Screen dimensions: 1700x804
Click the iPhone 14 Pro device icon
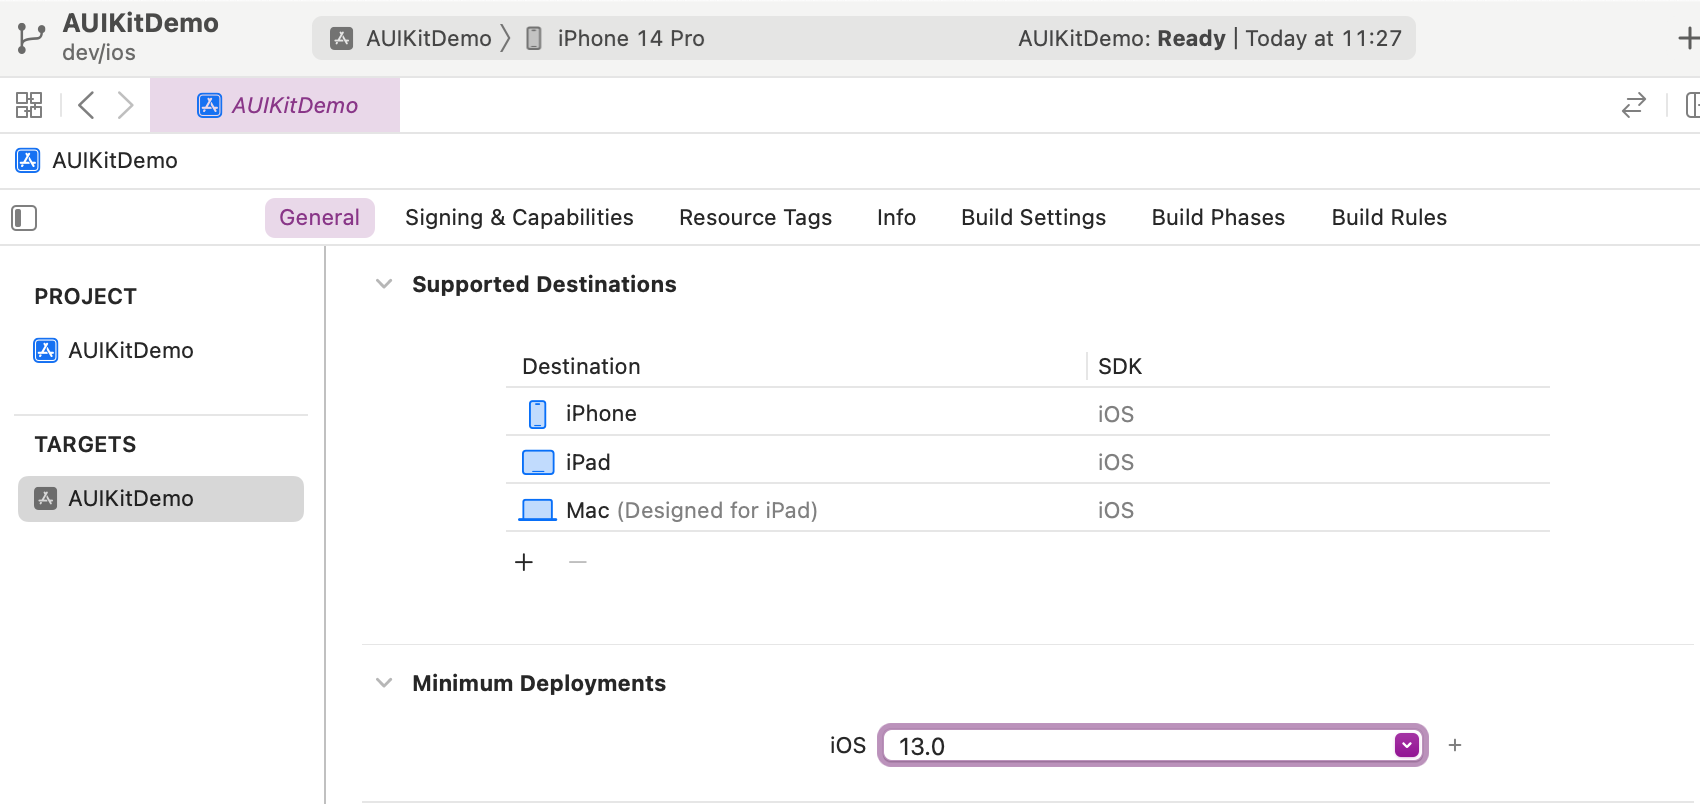[534, 38]
